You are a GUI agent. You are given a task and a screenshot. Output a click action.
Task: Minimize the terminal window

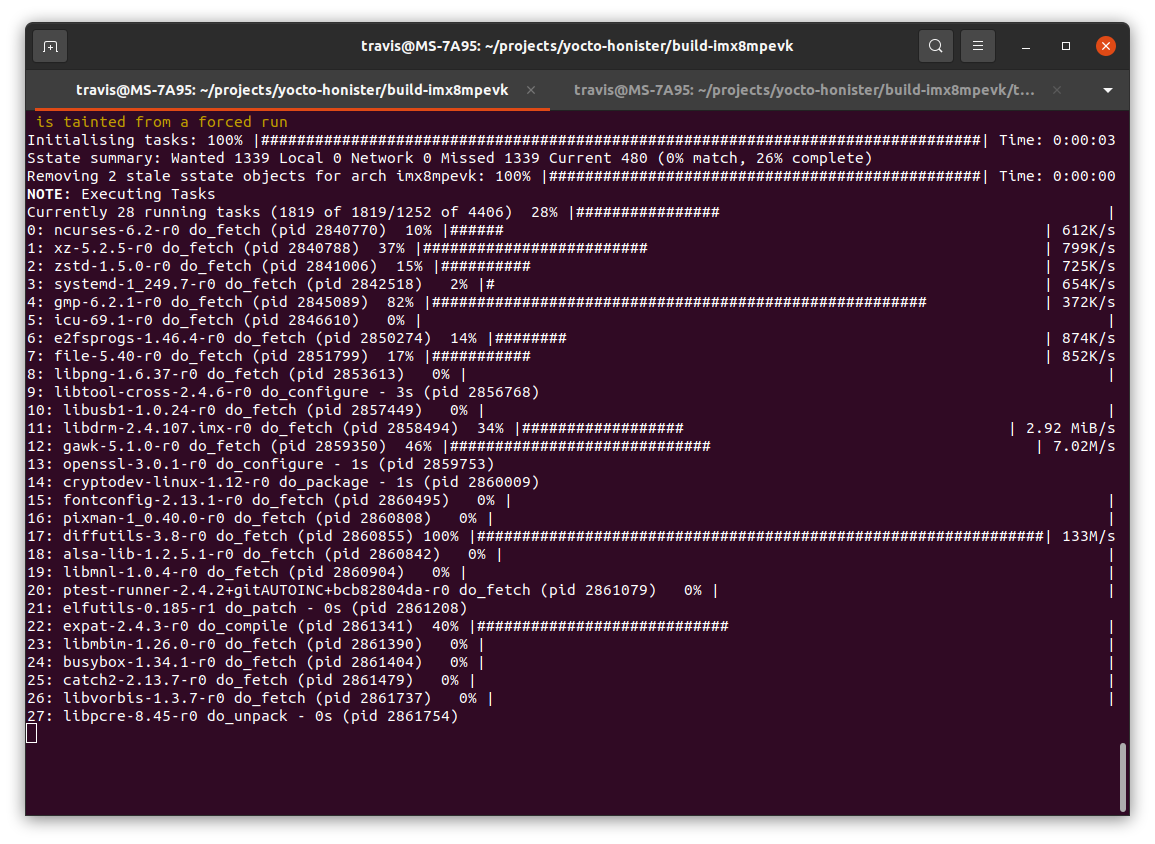tap(1025, 46)
